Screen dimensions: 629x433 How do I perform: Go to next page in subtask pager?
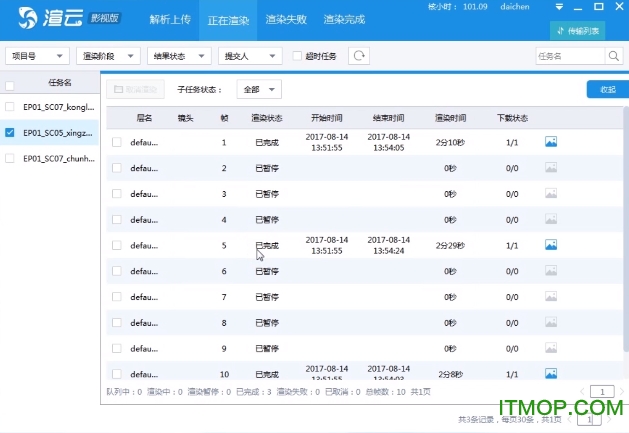point(621,391)
